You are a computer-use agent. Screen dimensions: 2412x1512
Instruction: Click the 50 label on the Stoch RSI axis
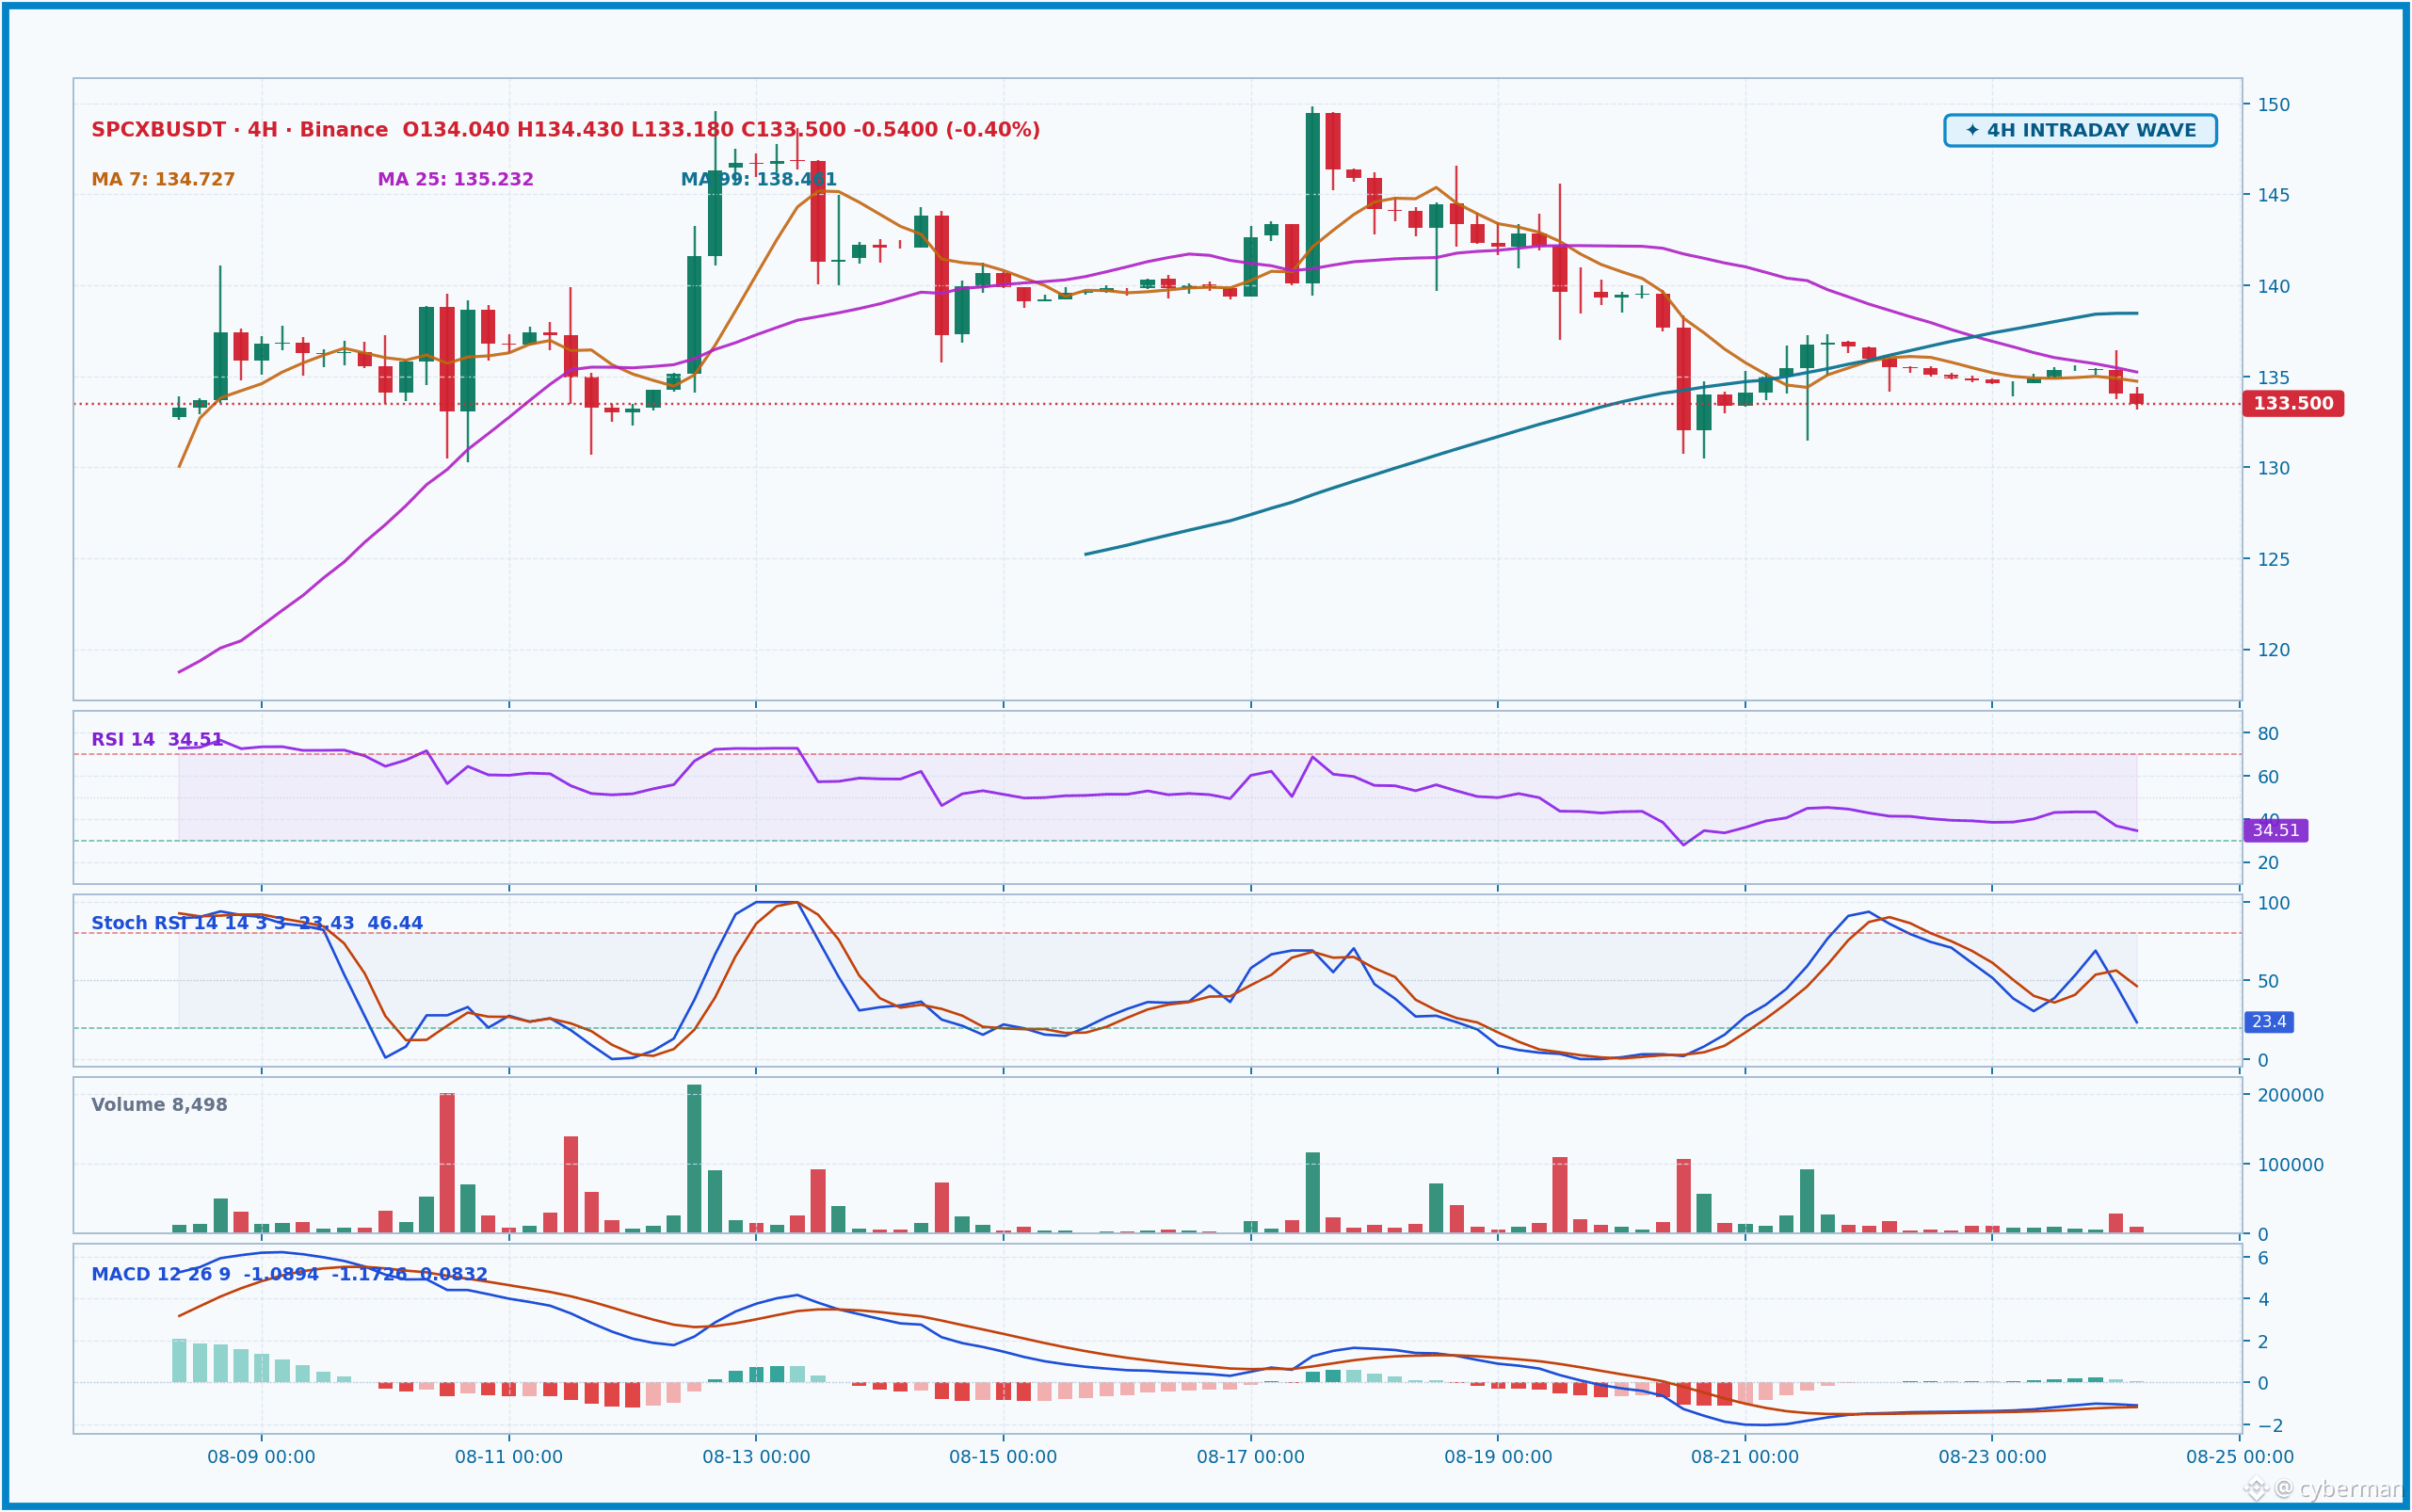click(x=2268, y=981)
